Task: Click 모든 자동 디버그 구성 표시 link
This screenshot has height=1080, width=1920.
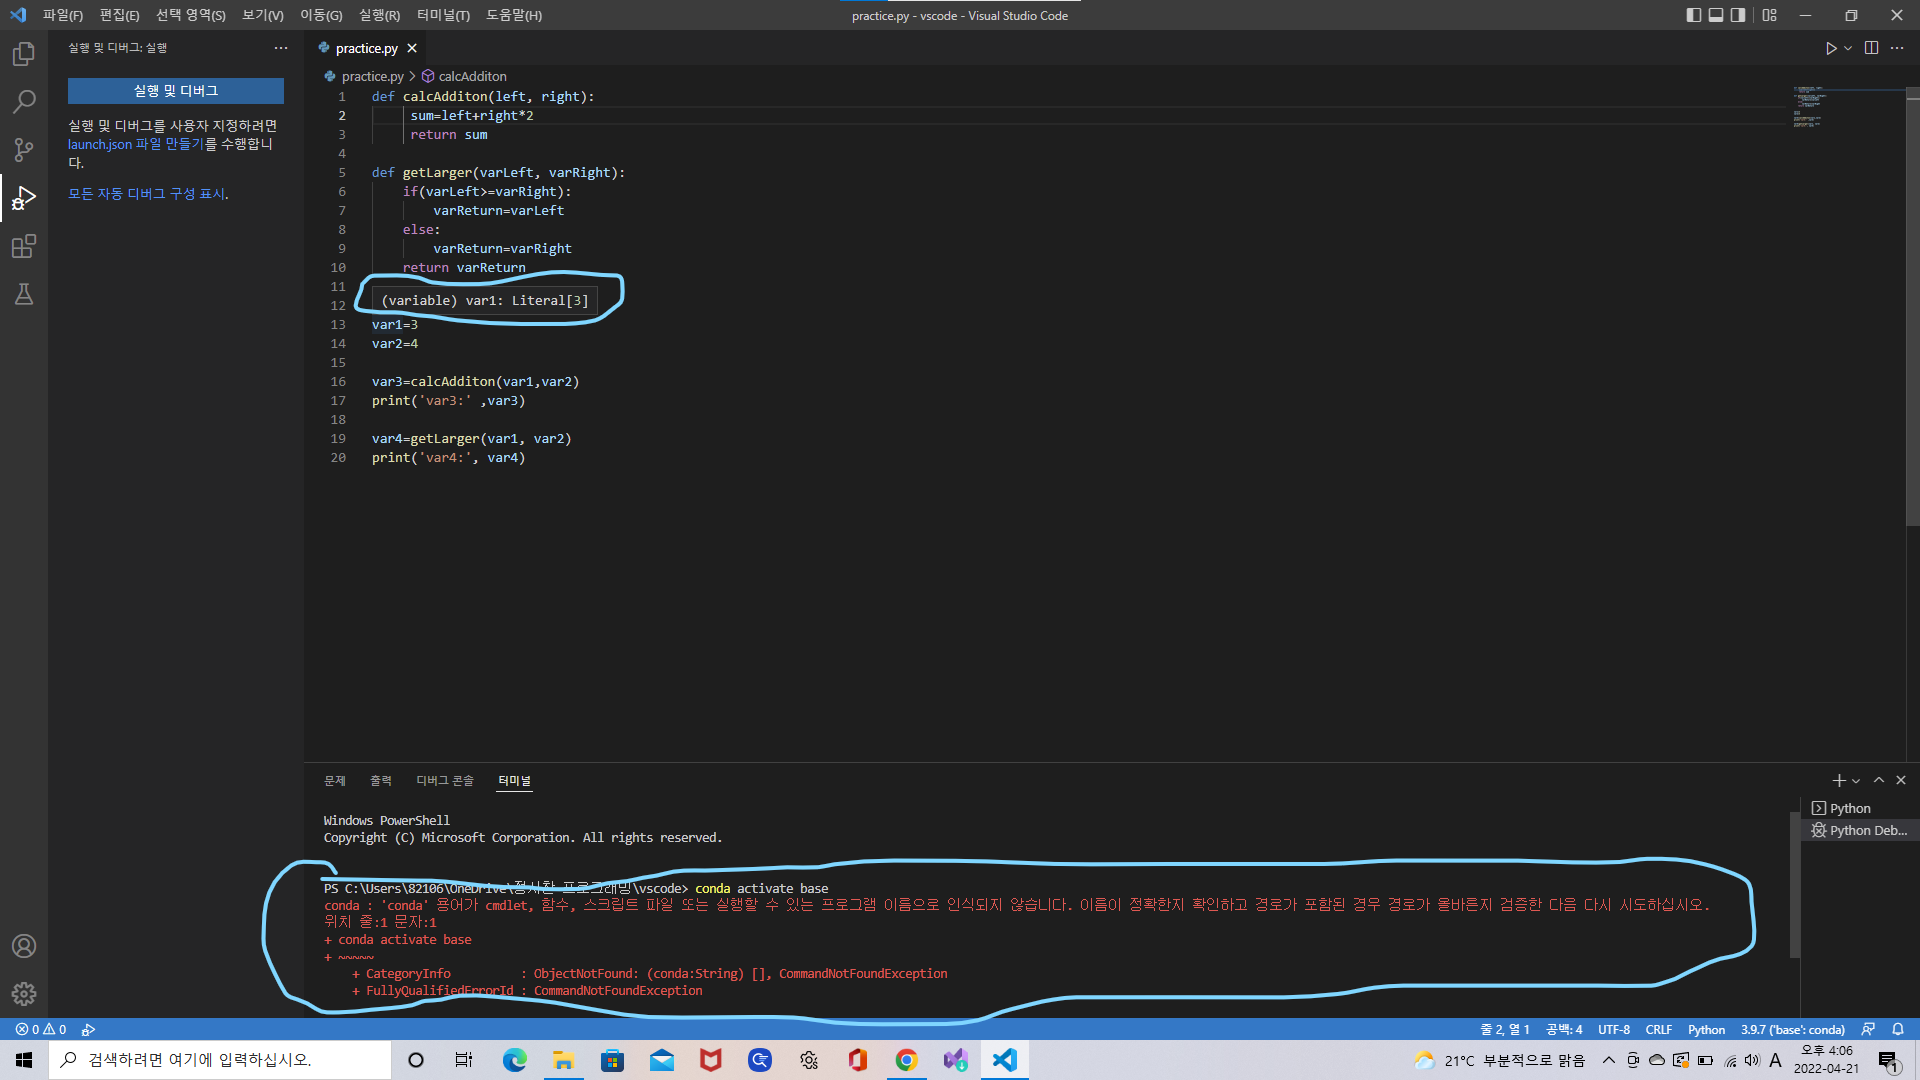Action: 147,194
